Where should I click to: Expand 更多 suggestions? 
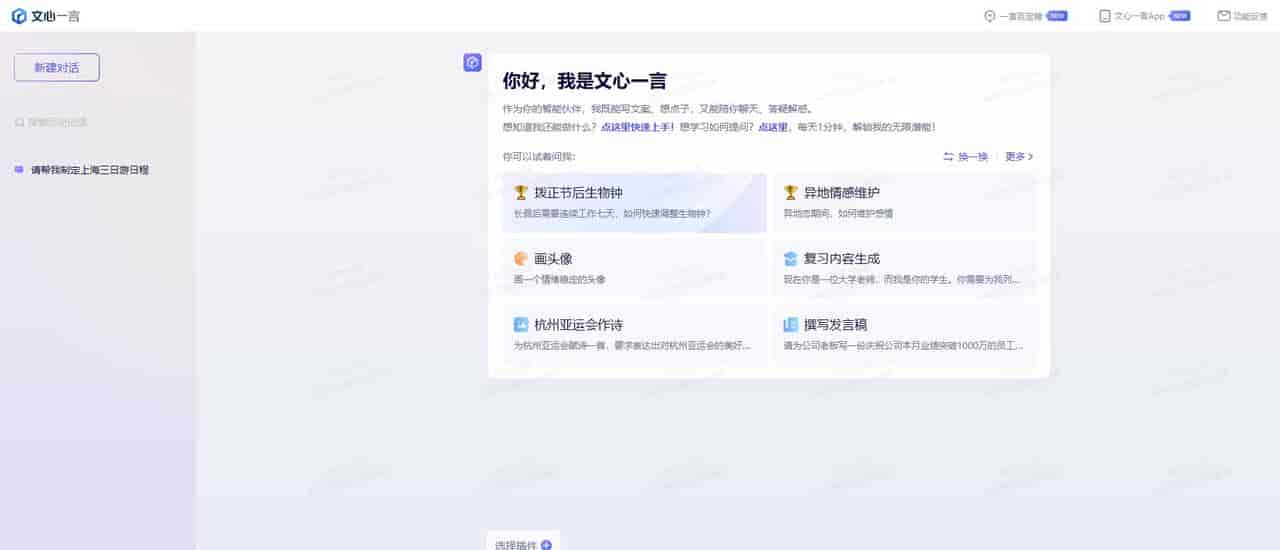(x=1019, y=157)
